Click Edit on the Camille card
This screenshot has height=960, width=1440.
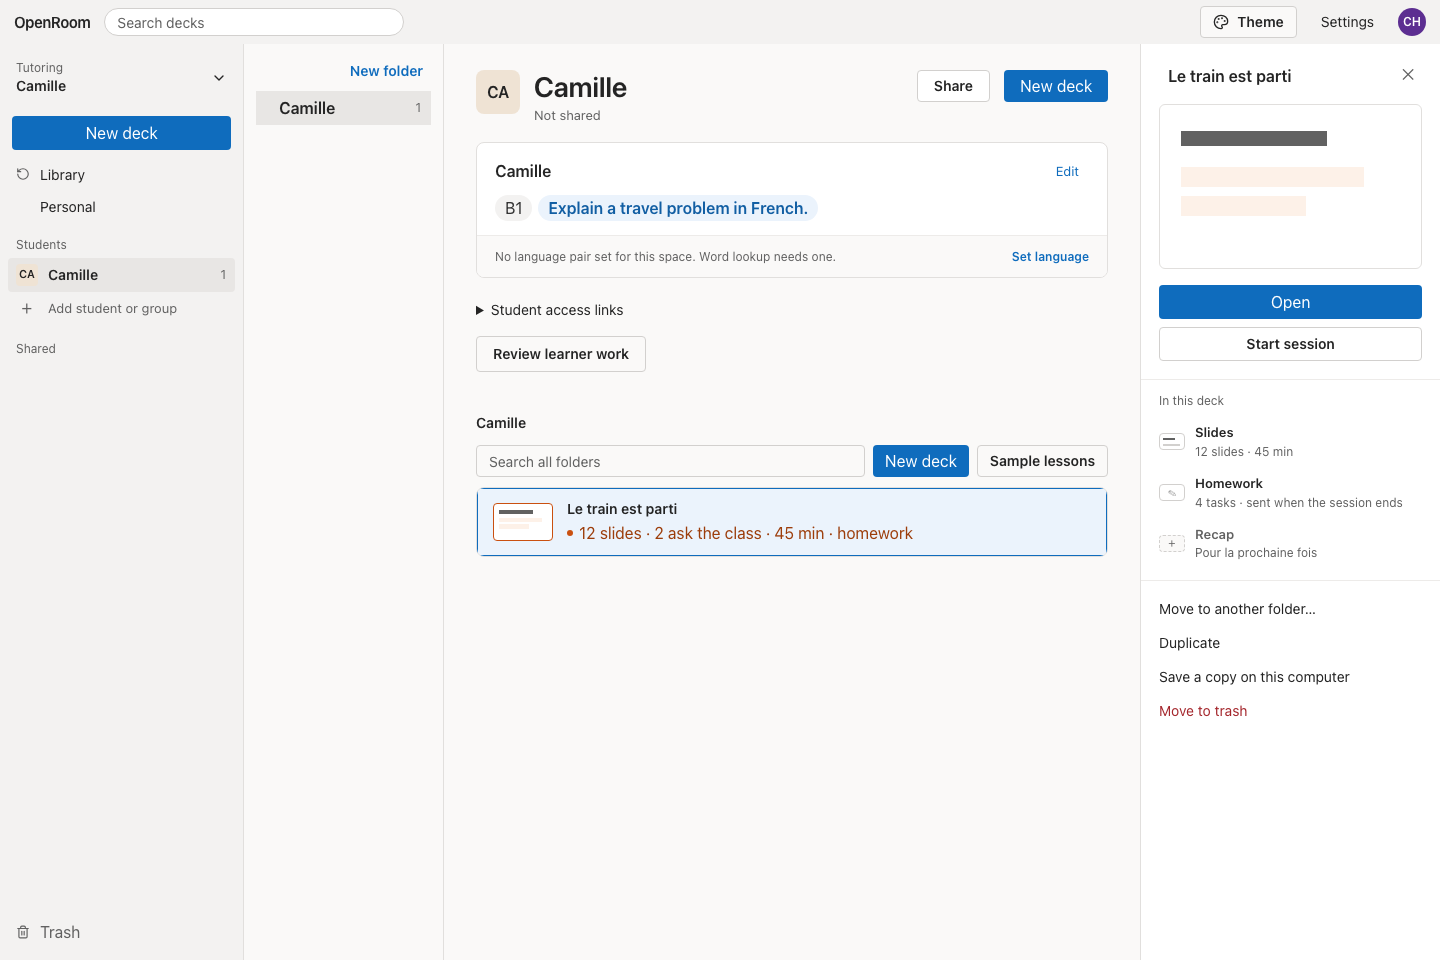click(1067, 172)
